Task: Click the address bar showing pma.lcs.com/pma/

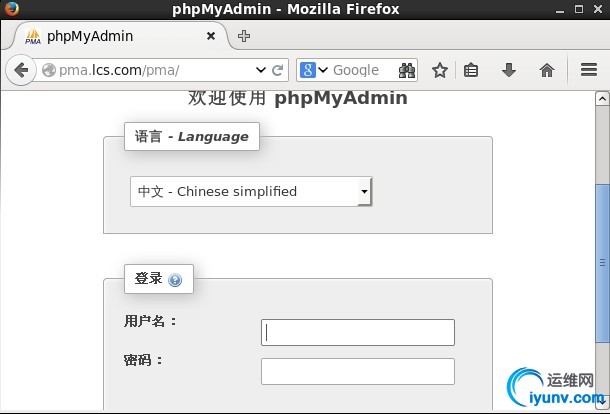Action: [x=150, y=70]
